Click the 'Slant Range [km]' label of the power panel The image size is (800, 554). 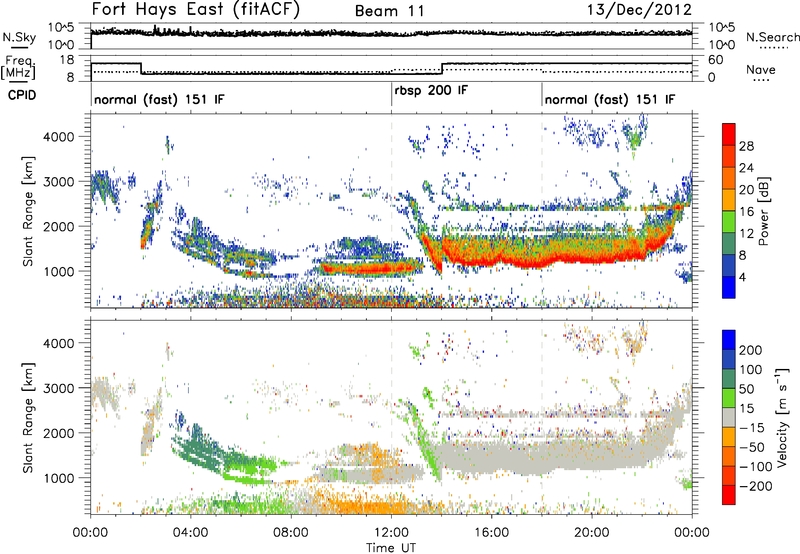(x=28, y=211)
